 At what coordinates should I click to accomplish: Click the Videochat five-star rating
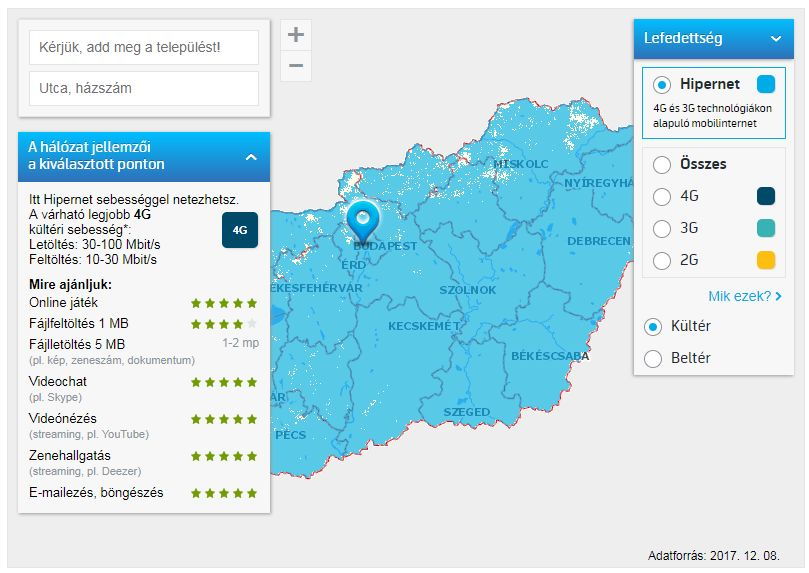[224, 382]
